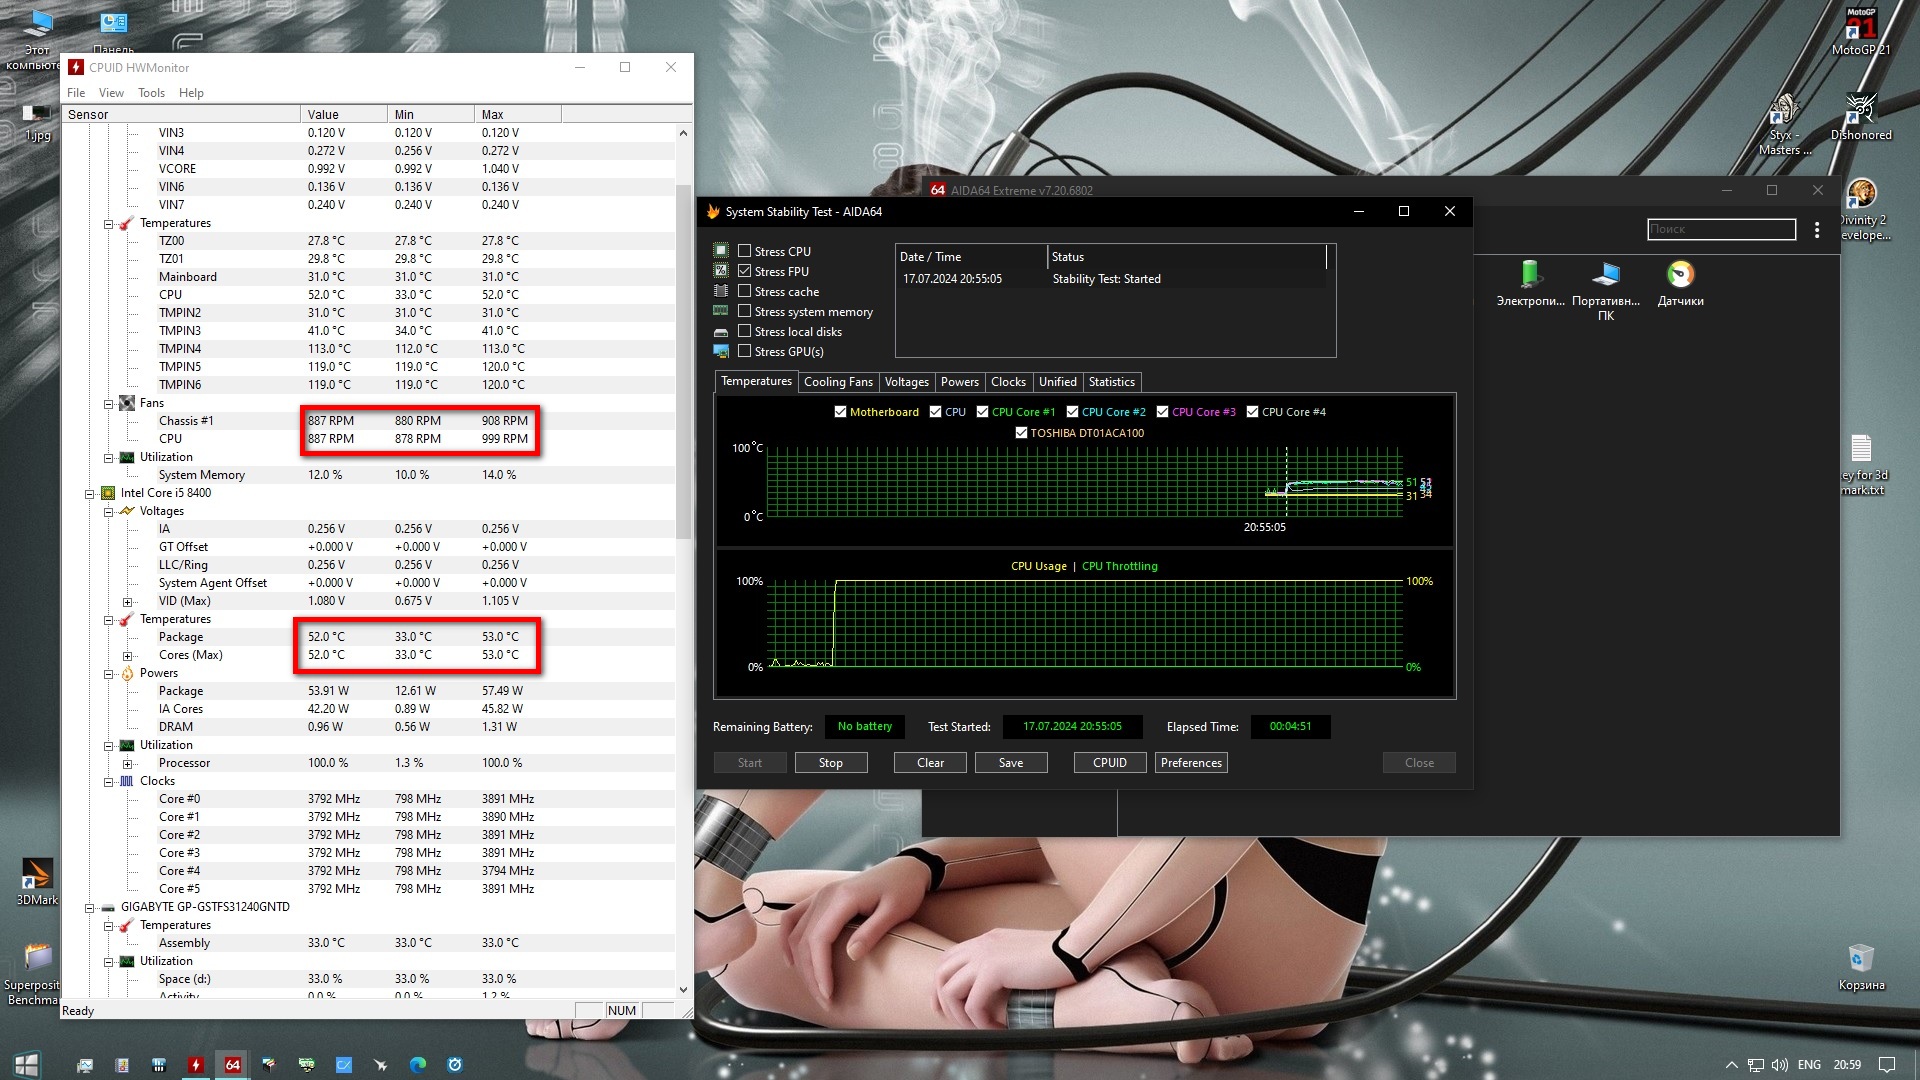Enable the Stress CPU checkbox
1920x1080 pixels.
[x=745, y=251]
